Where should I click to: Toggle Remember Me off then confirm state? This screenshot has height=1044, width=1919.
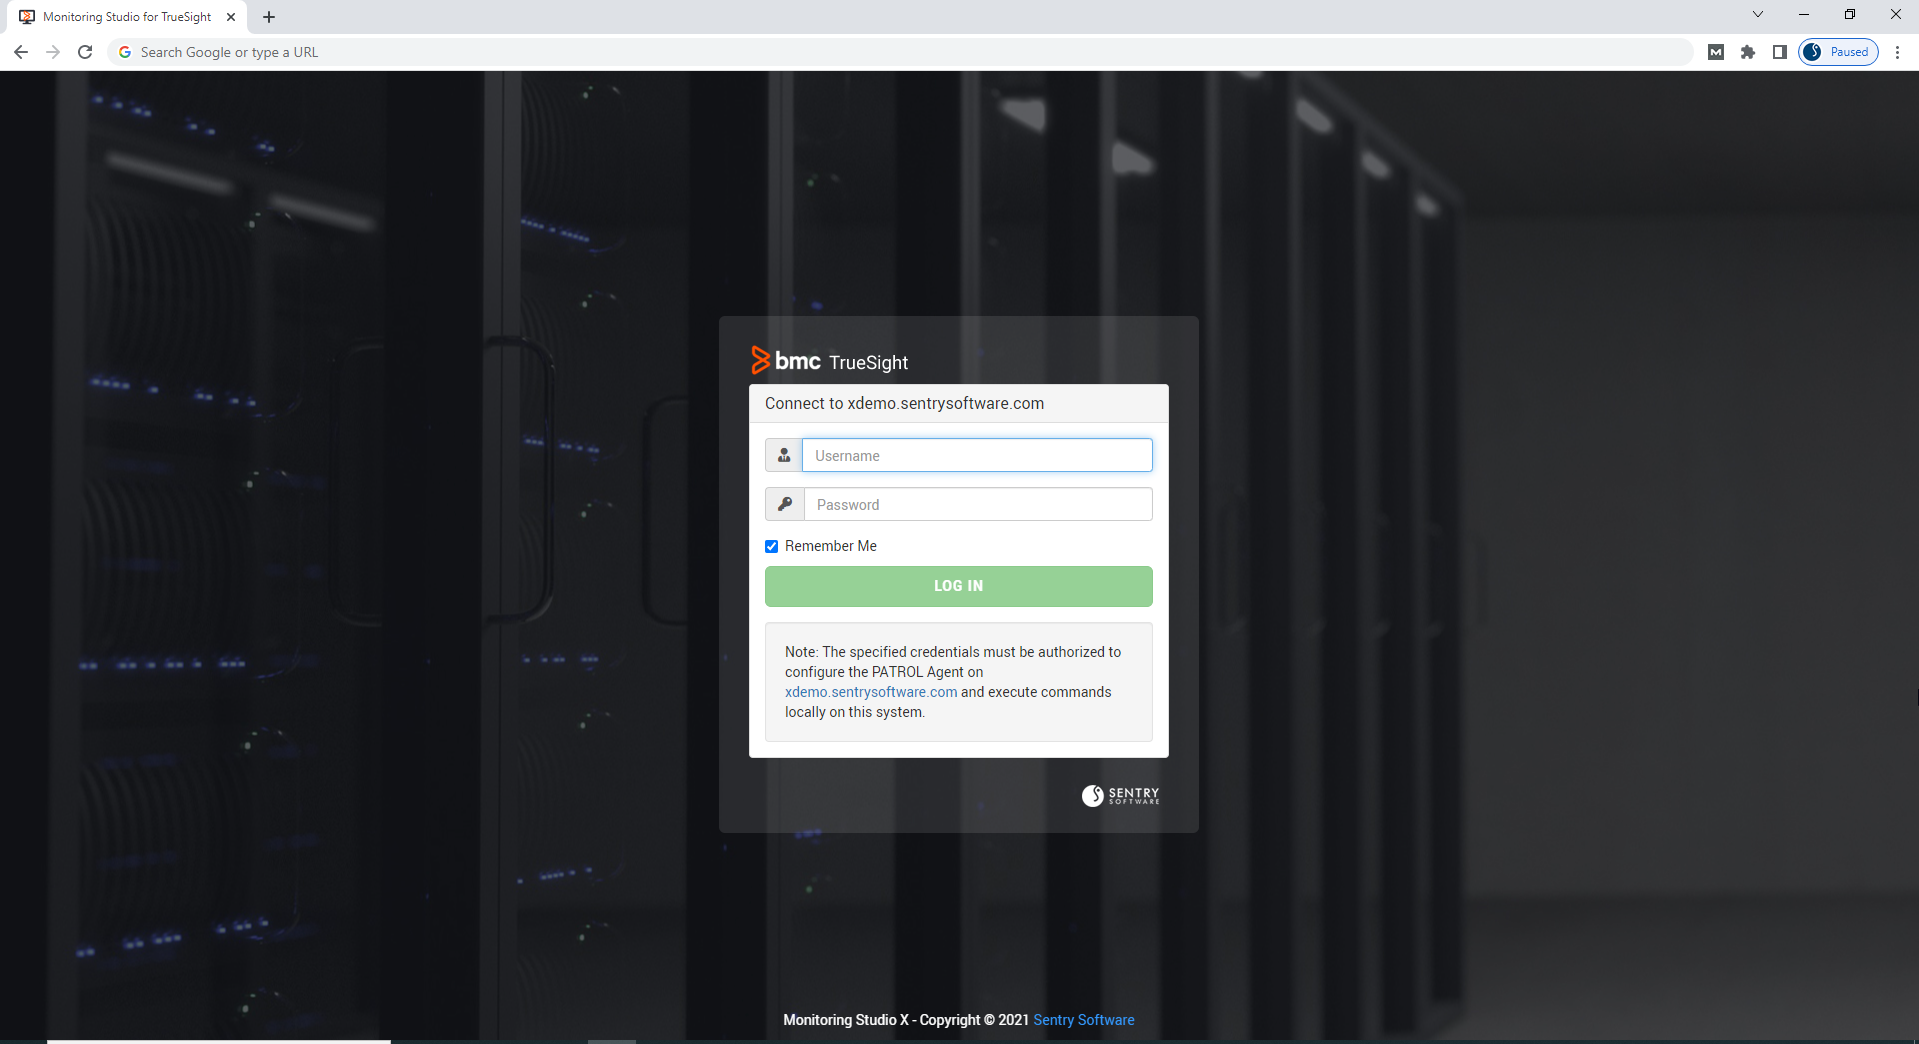(771, 546)
